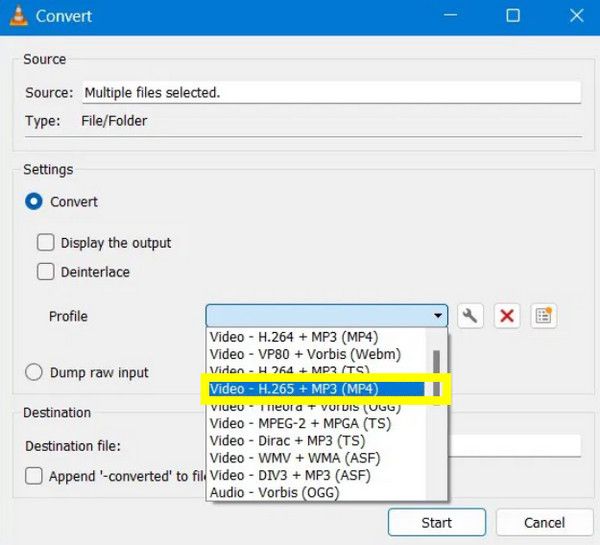Check the Append '-converted' to filename box
The width and height of the screenshot is (600, 545).
pos(34,476)
